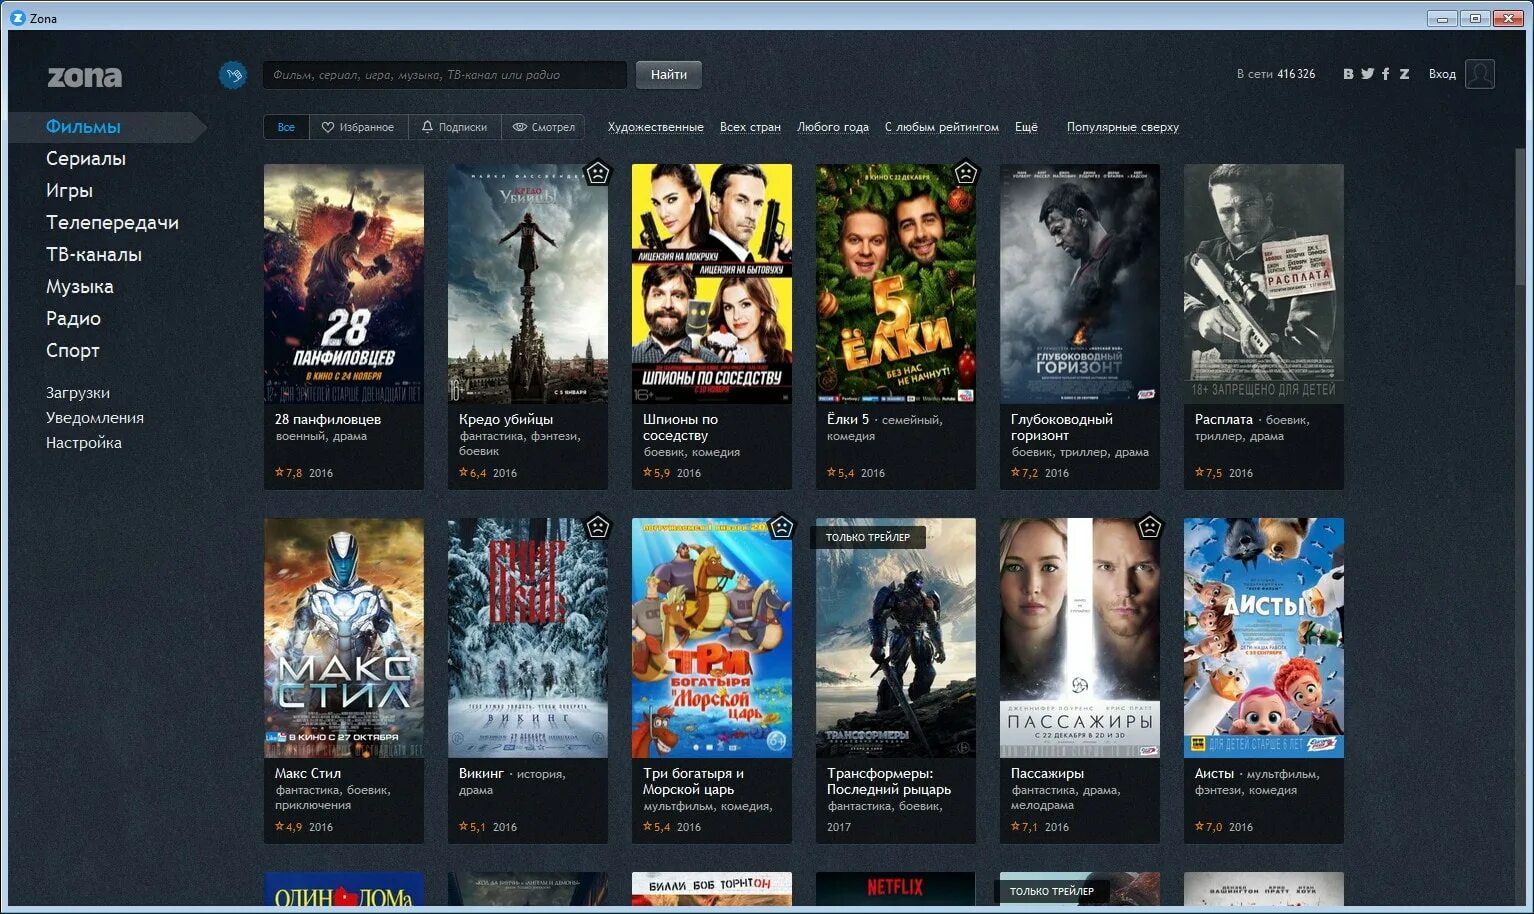Click sad-face badge on Кредо убийцы poster

coord(597,173)
